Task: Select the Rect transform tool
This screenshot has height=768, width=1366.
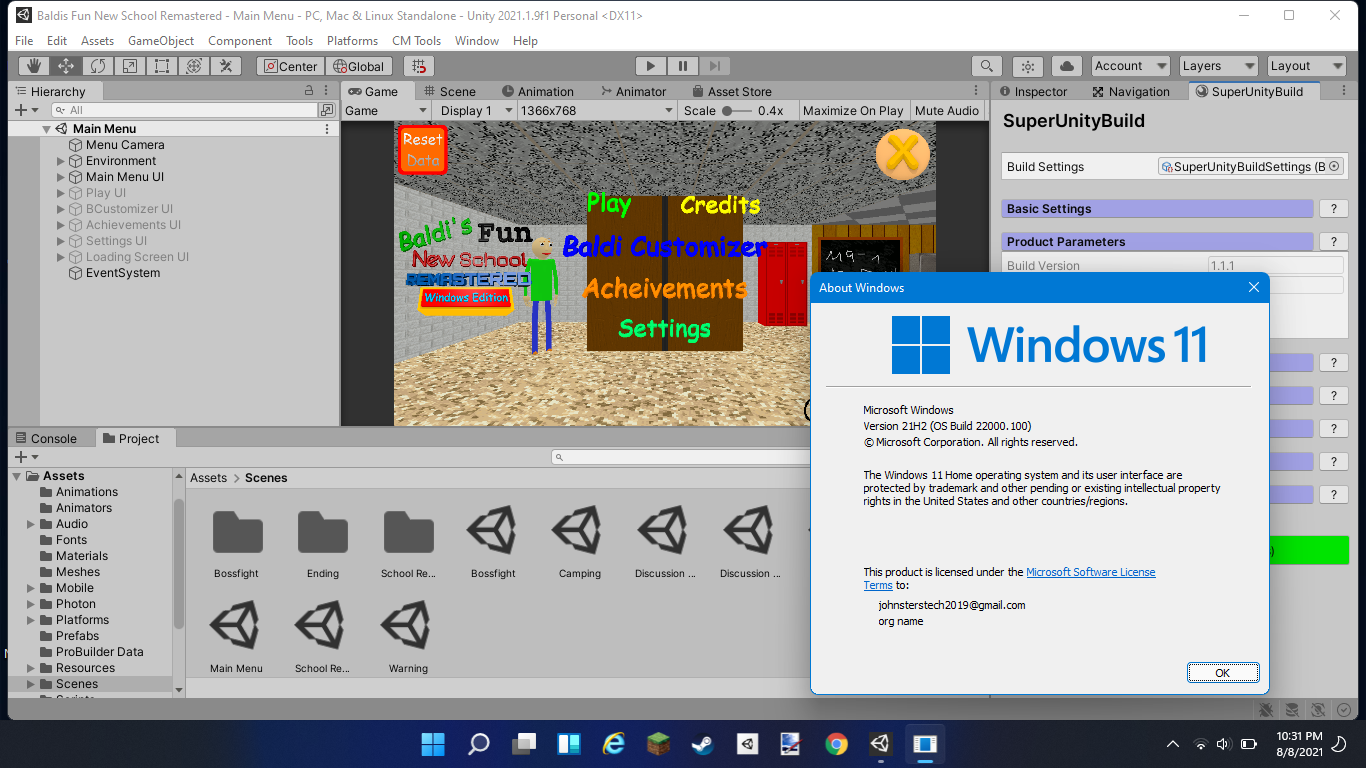Action: [162, 66]
